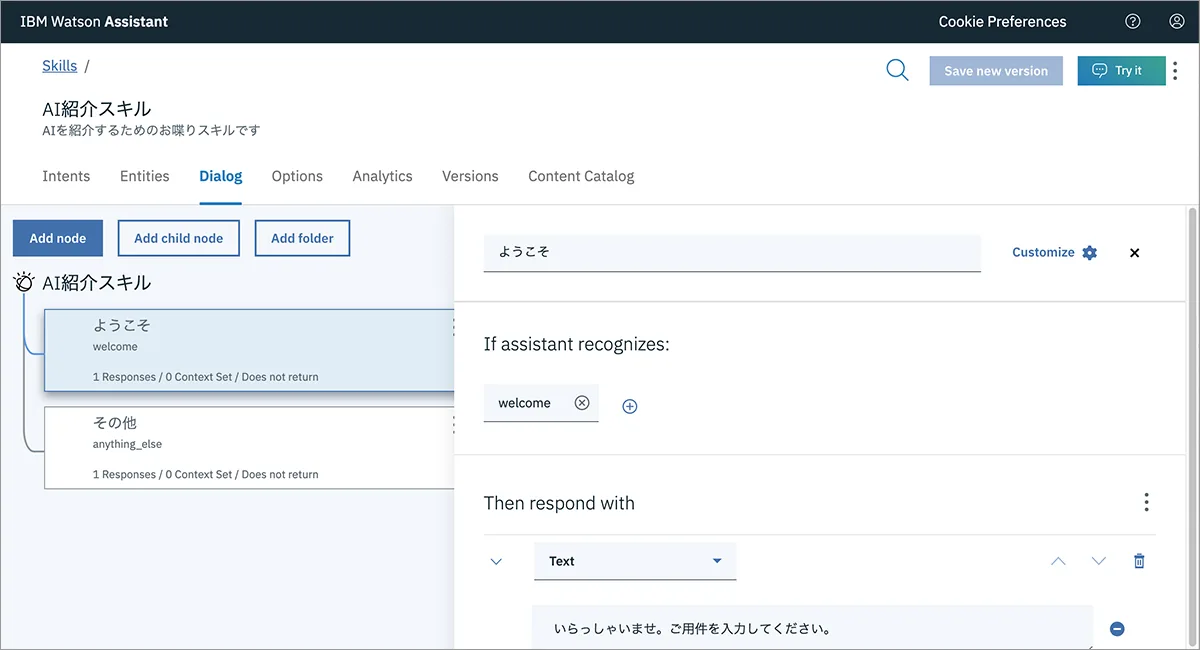Image resolution: width=1200 pixels, height=650 pixels.
Task: Click the Add child node button
Action: point(179,238)
